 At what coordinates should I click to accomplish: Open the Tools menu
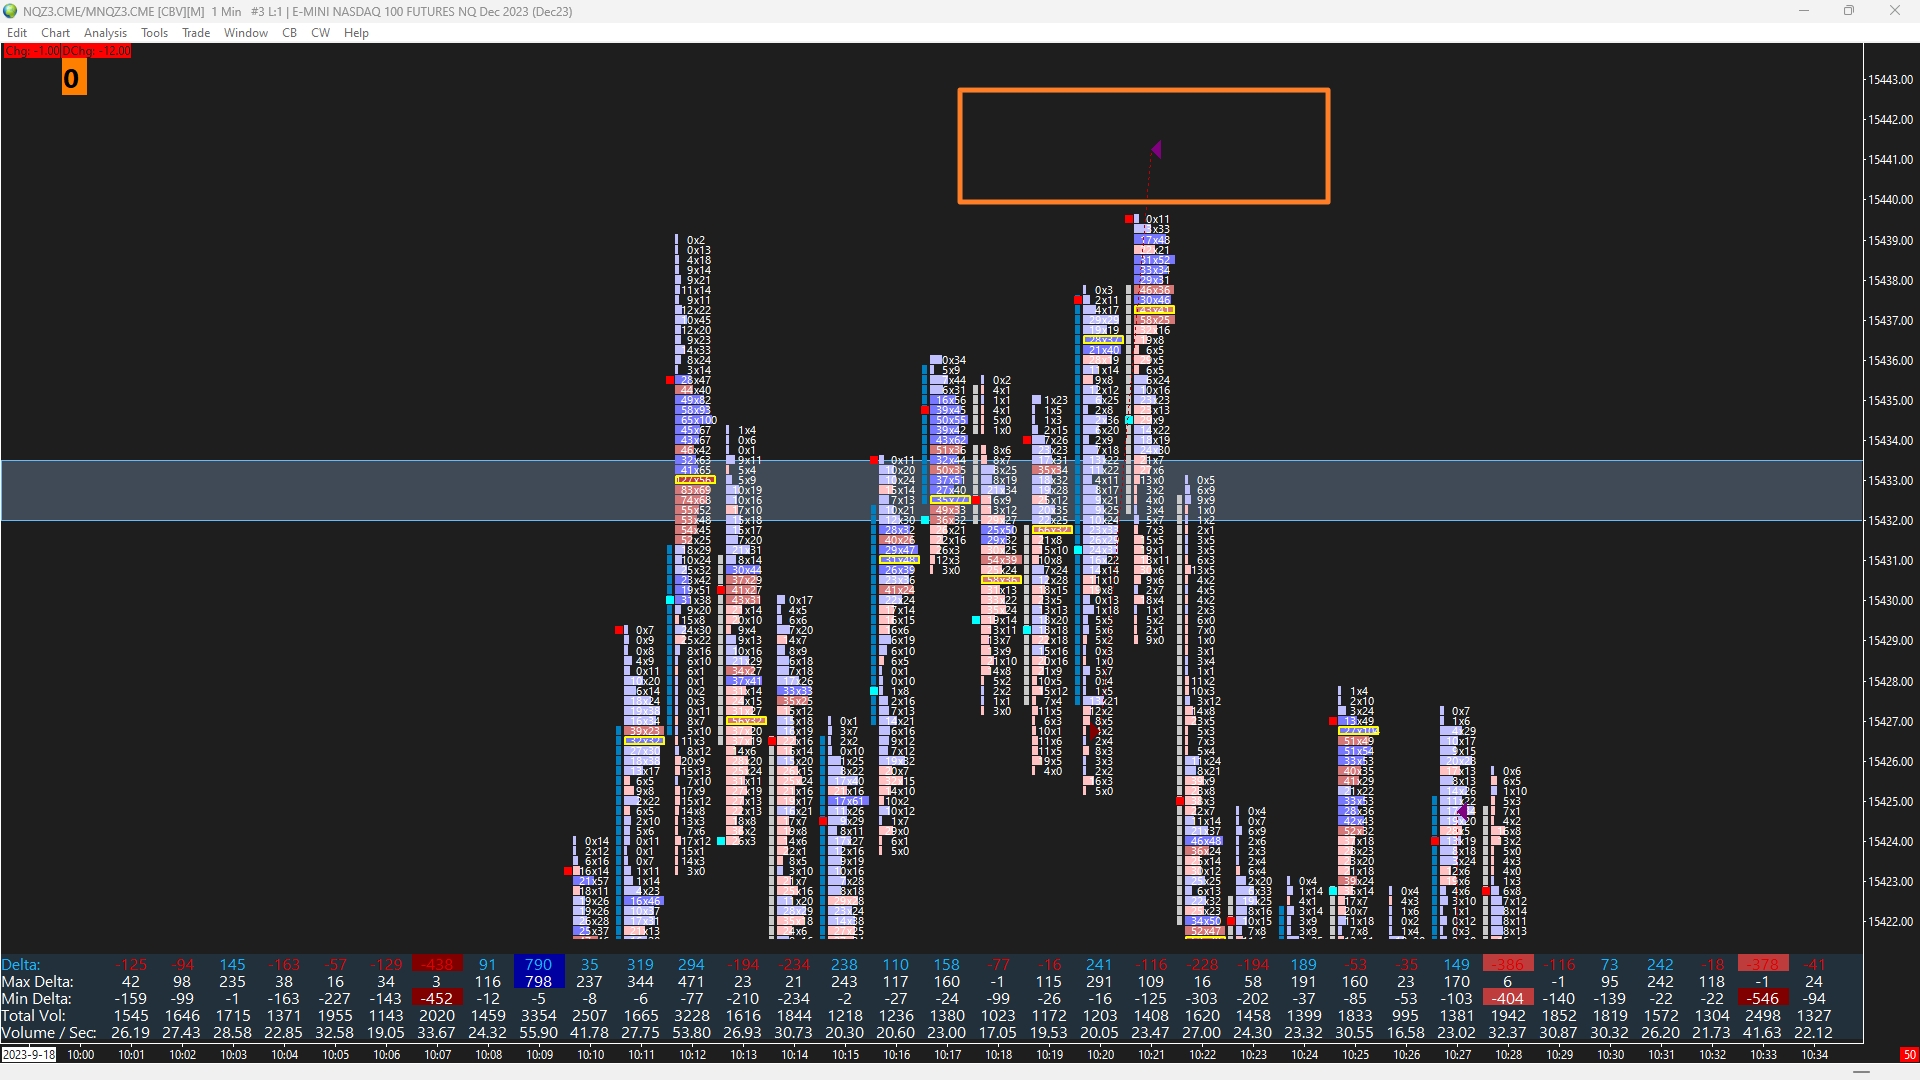(154, 33)
